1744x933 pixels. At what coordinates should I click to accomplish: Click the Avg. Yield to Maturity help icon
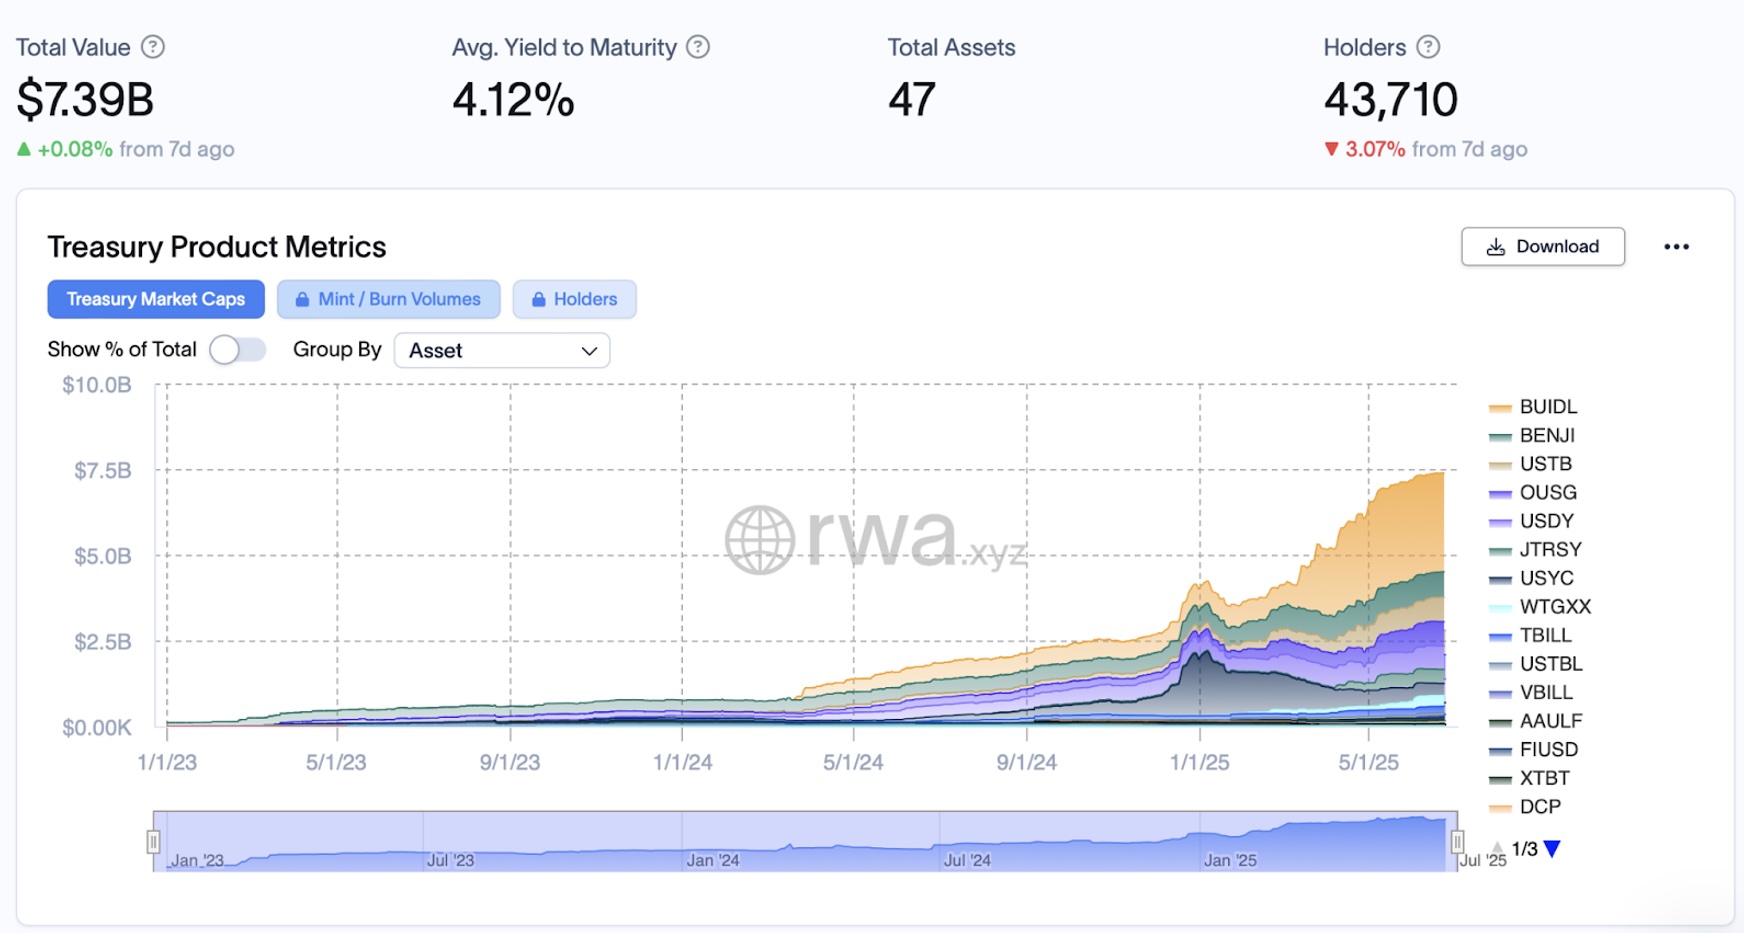(x=698, y=47)
